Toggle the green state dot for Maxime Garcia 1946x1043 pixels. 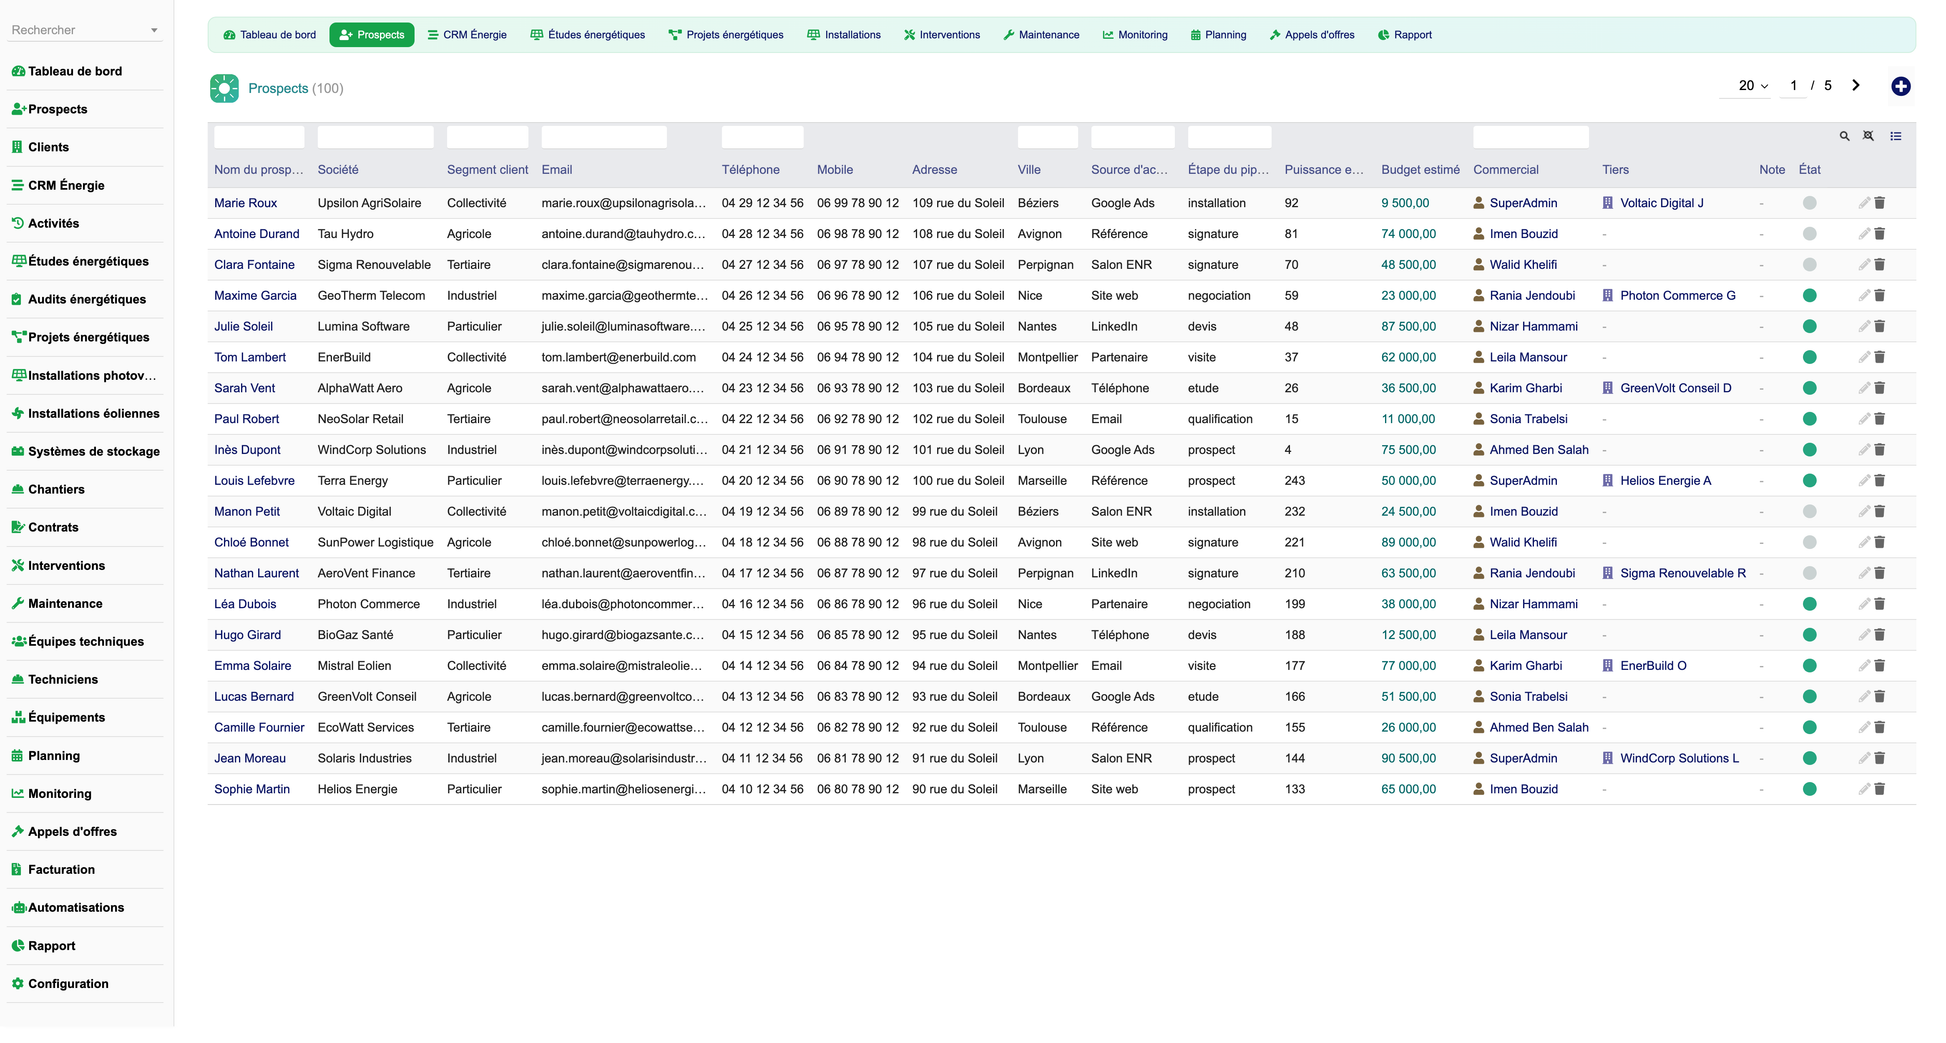point(1809,296)
